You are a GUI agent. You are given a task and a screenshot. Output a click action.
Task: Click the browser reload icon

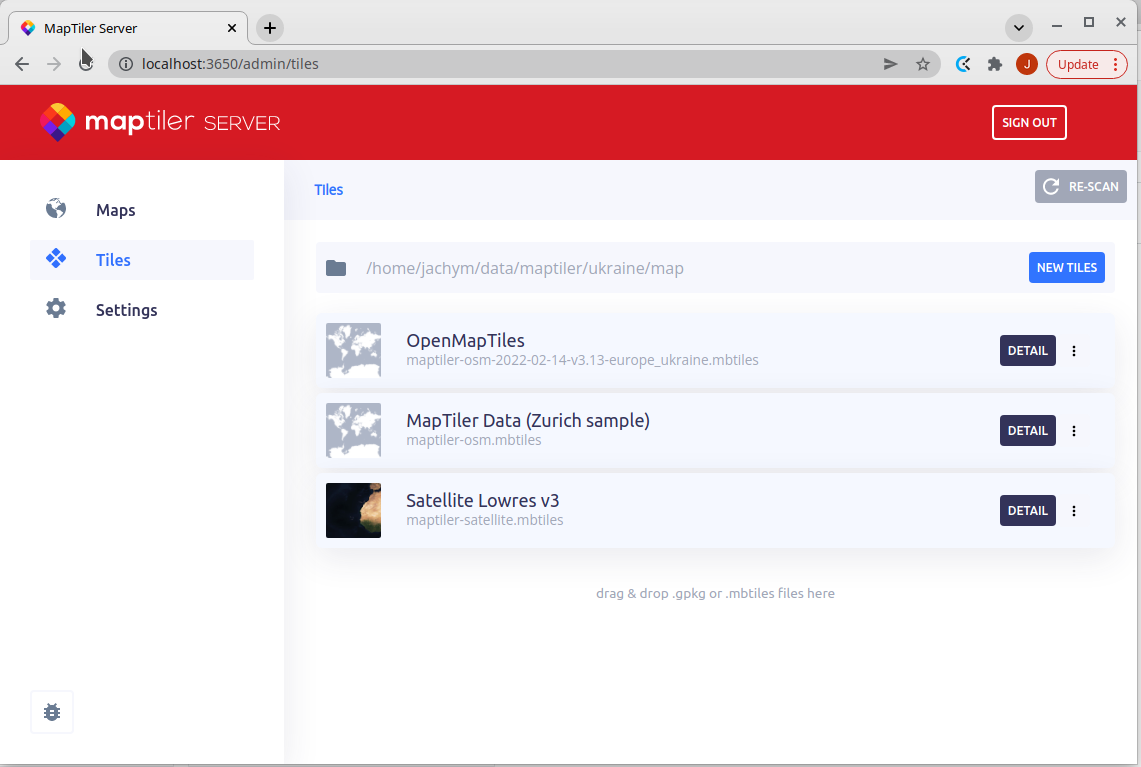coord(86,64)
